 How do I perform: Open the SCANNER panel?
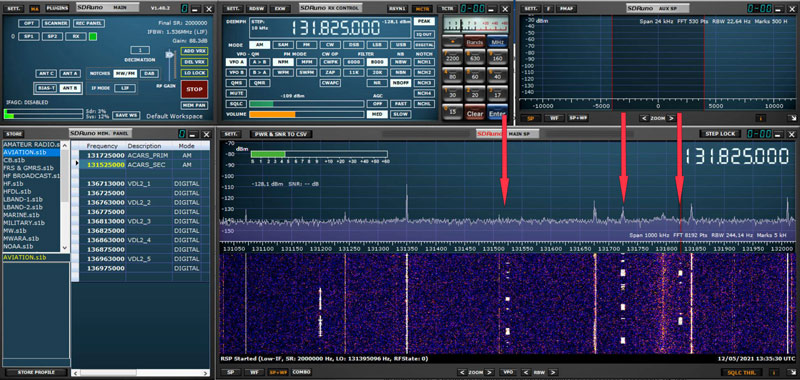click(x=56, y=23)
